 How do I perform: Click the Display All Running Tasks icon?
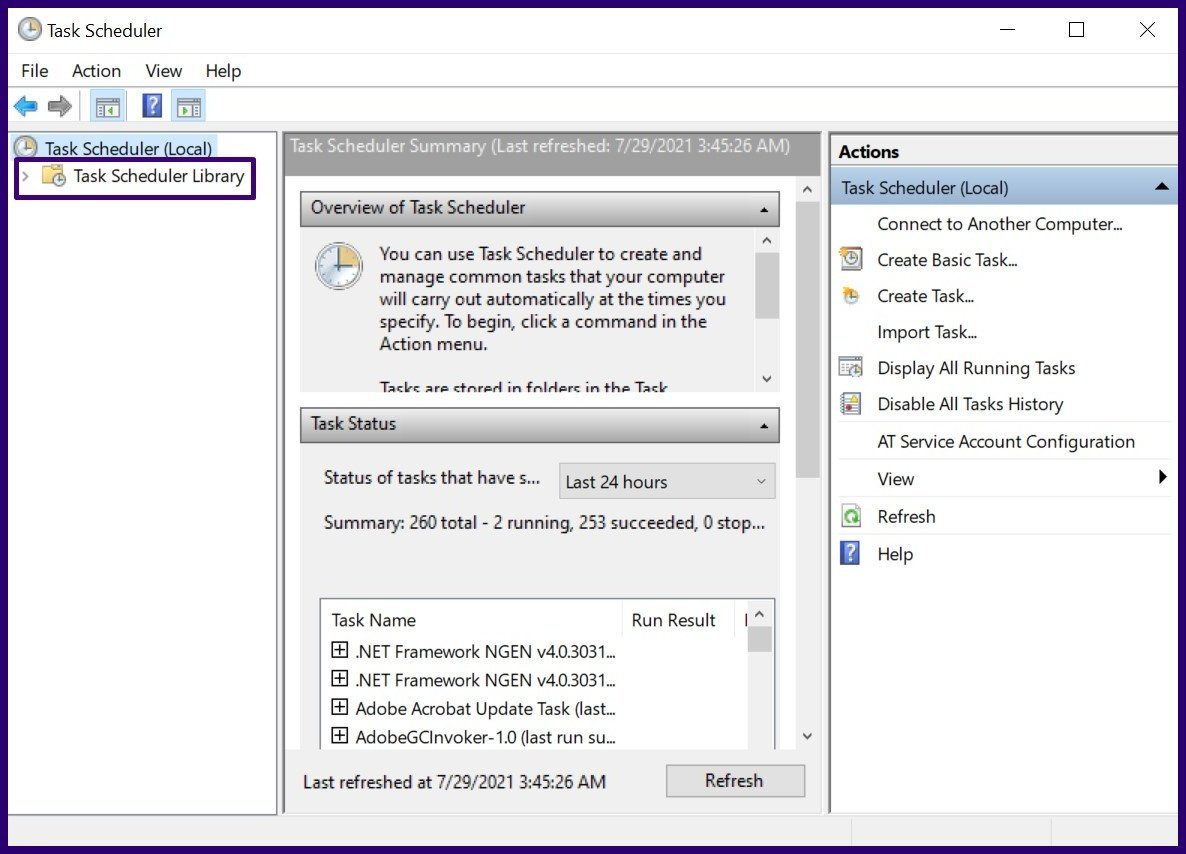coord(851,368)
